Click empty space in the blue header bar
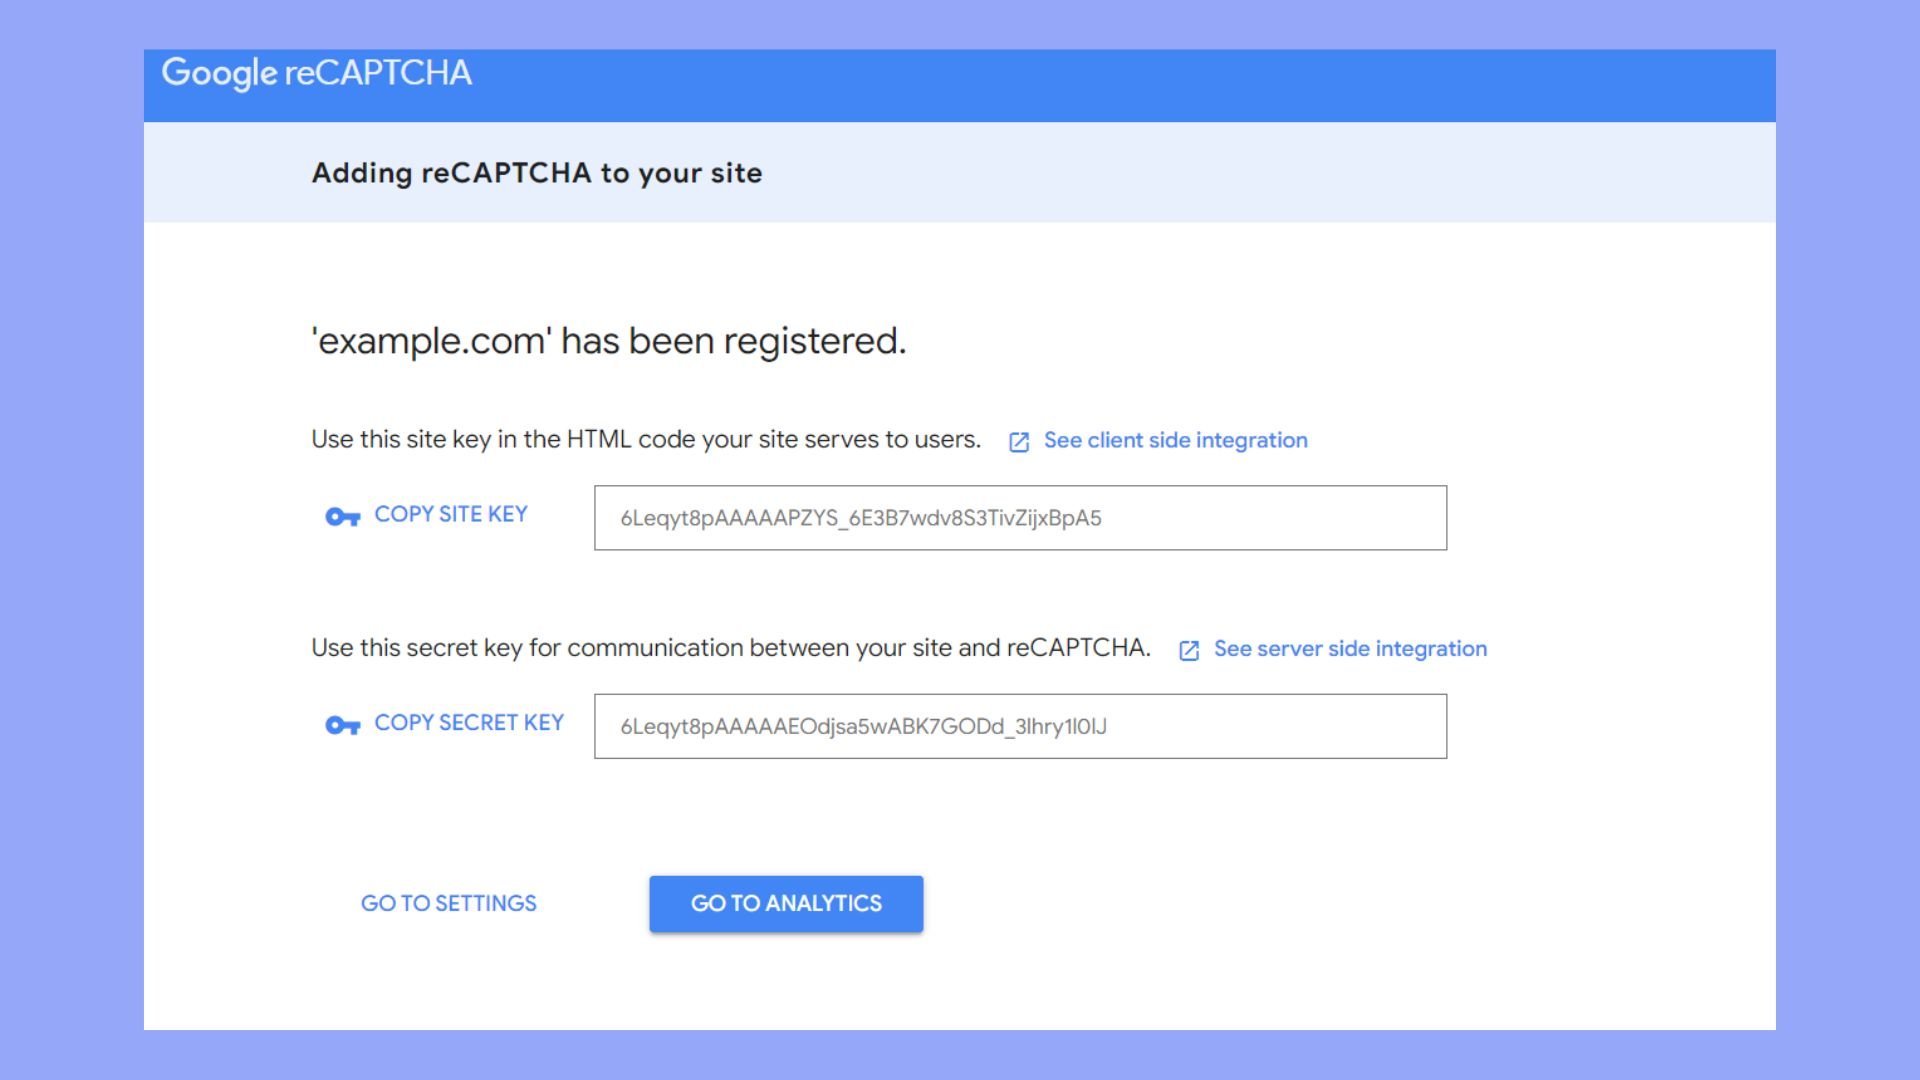Screen dimensions: 1920x1080 click(1100, 85)
